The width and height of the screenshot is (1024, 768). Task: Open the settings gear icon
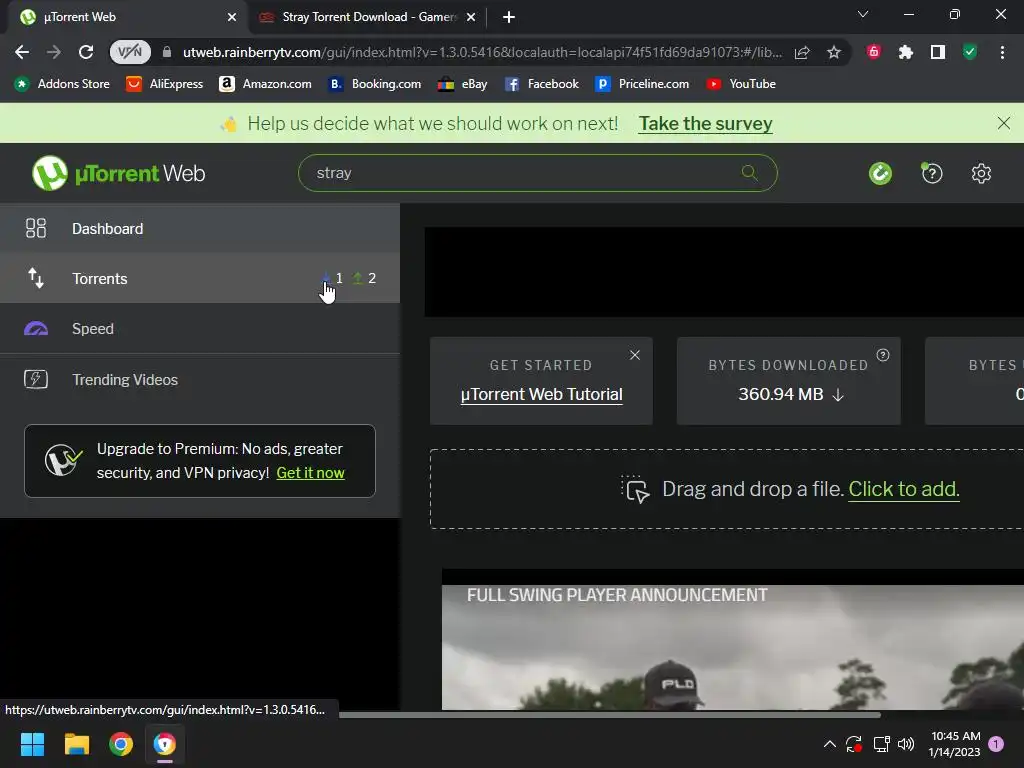pos(981,173)
